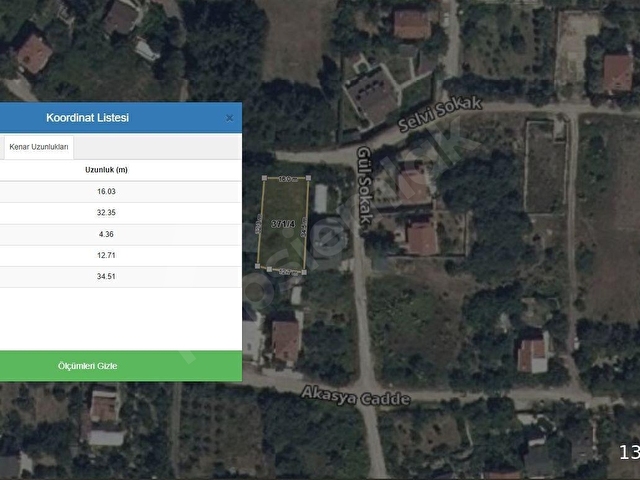Screen dimensions: 640x480
Task: Click the Gül Sokak street label
Action: tap(364, 186)
